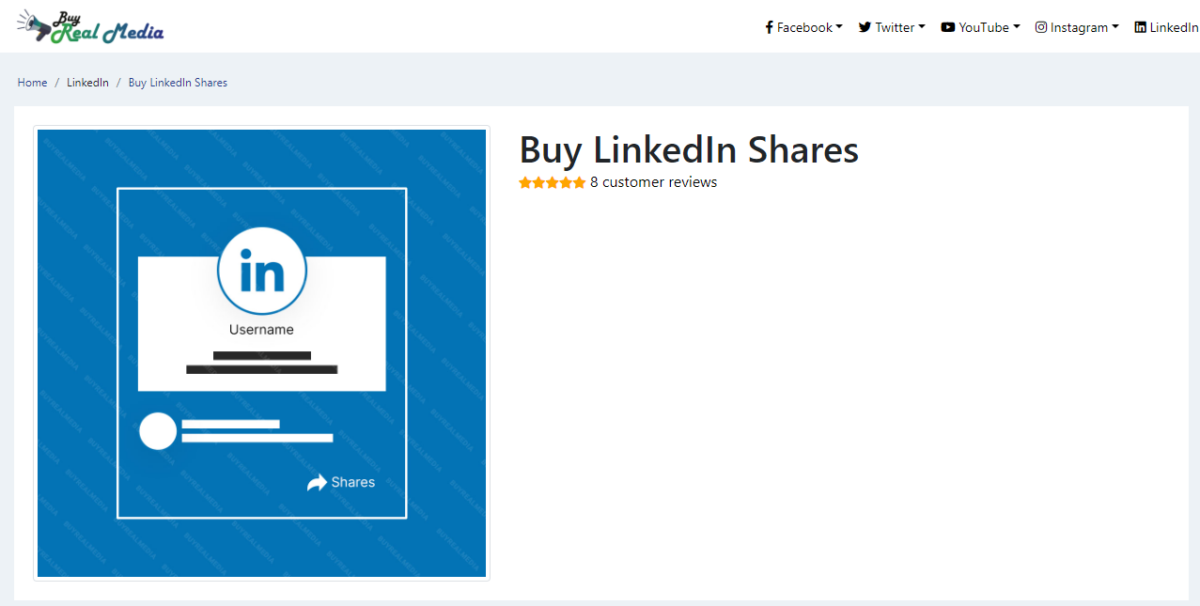Expand the YouTube dropdown caret
Screen dimensions: 1200x606
1016,27
